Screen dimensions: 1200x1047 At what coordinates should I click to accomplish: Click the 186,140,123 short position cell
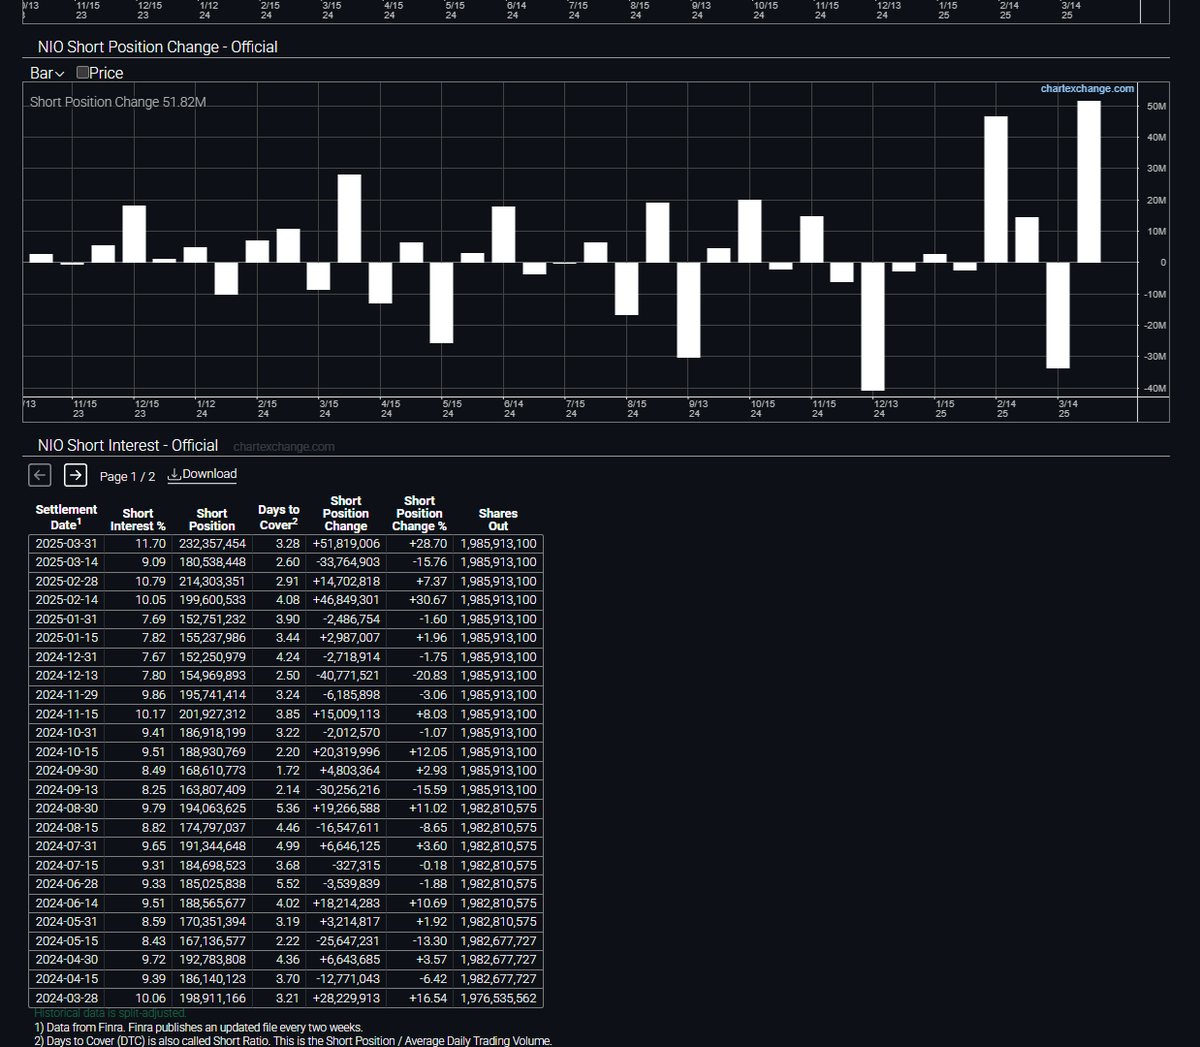point(212,979)
